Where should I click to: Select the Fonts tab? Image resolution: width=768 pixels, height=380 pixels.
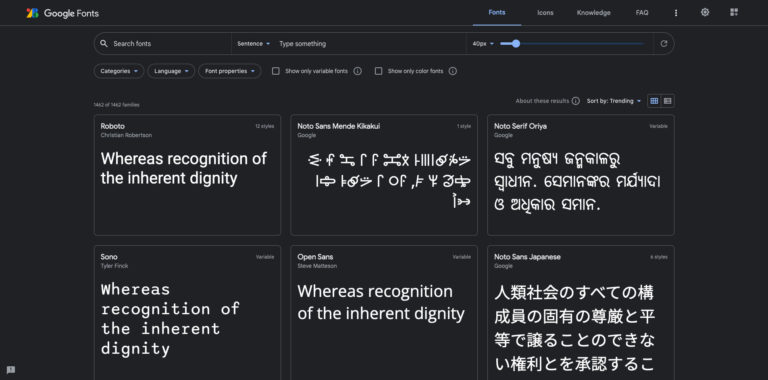(497, 13)
